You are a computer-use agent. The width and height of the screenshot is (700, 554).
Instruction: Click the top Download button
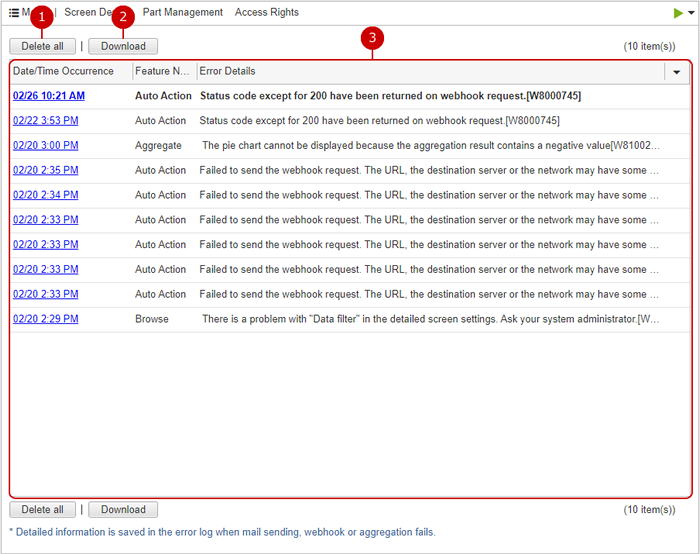pyautogui.click(x=123, y=46)
